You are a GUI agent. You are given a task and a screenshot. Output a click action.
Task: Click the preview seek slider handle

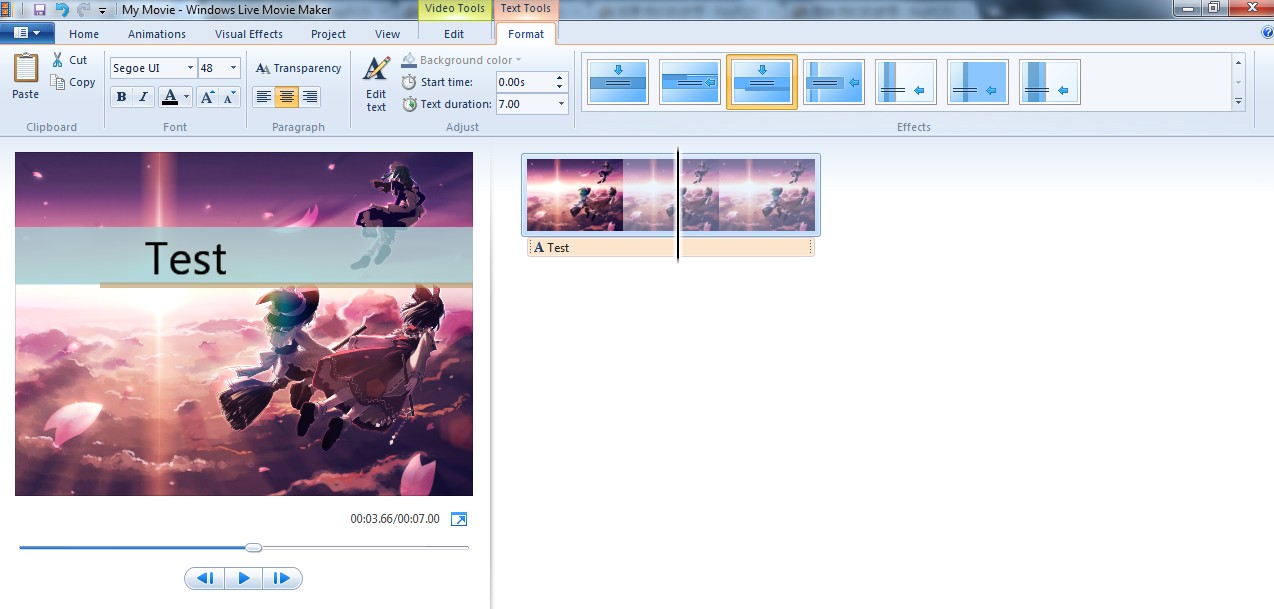254,547
